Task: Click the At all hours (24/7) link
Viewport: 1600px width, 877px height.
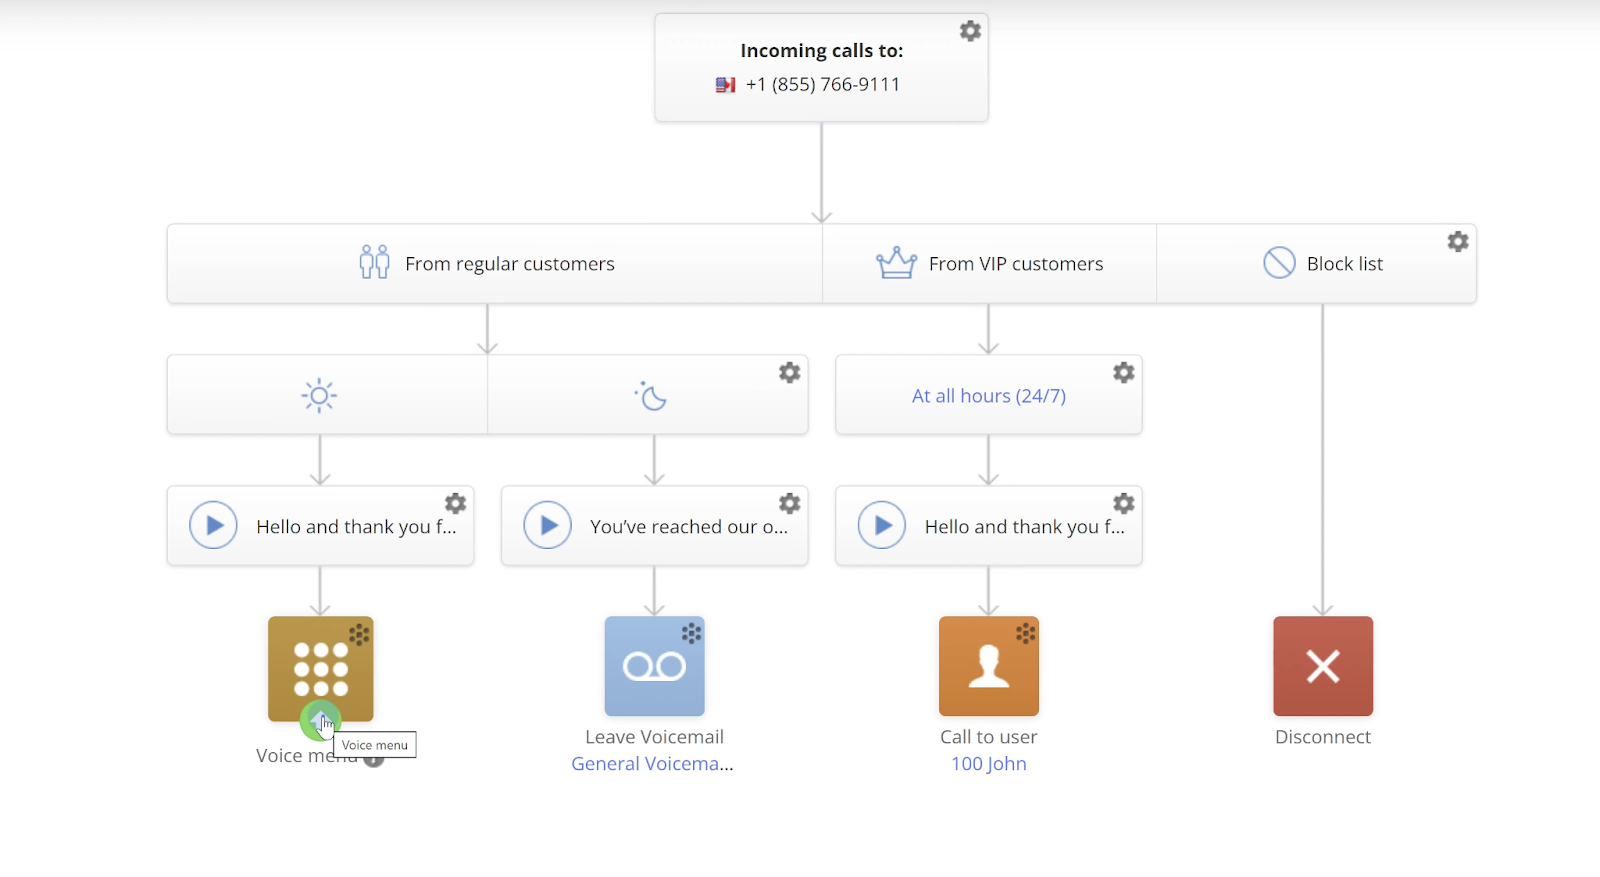Action: [x=988, y=396]
